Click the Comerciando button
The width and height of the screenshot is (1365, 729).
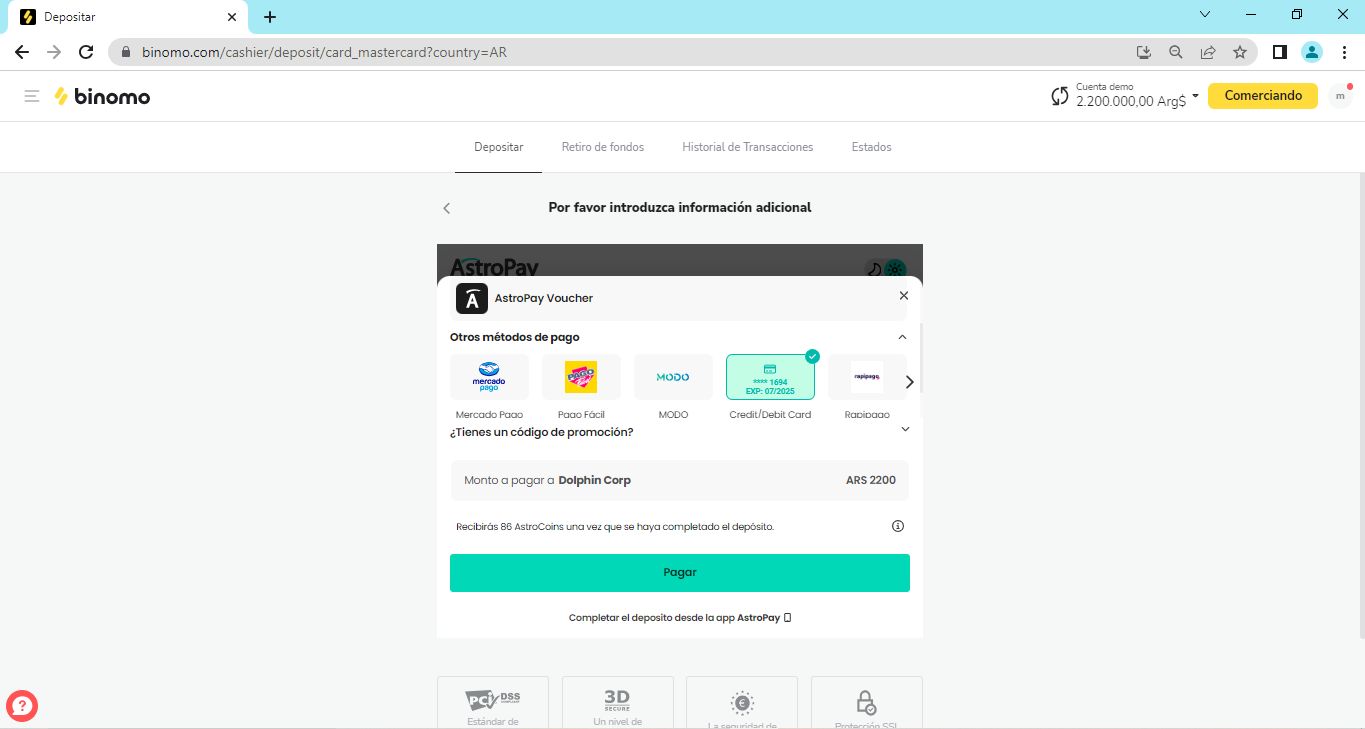click(1263, 96)
